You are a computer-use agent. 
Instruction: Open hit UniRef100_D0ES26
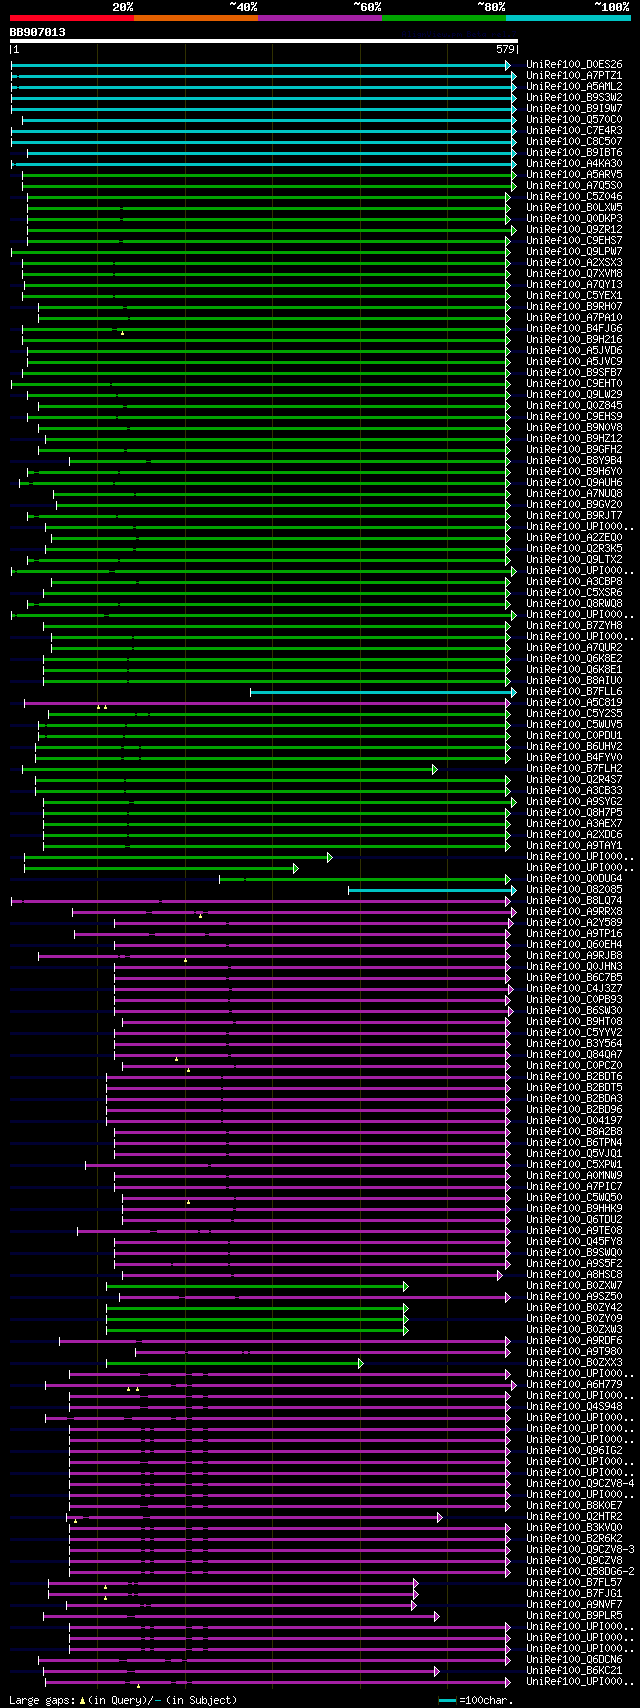[x=574, y=65]
